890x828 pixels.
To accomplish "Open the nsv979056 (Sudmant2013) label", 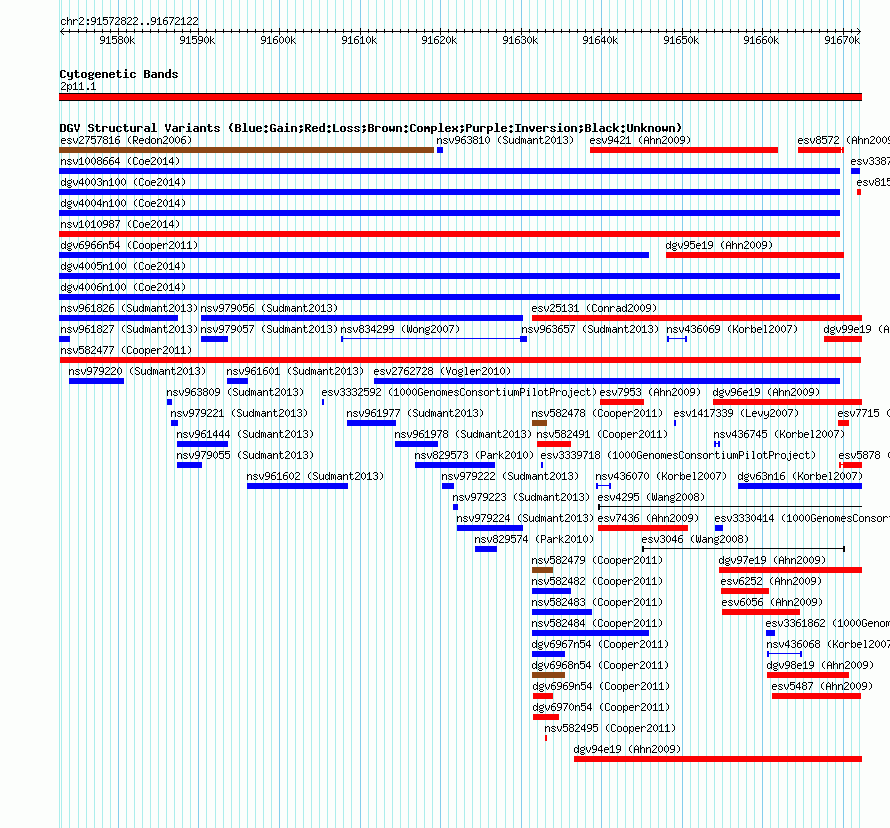I will (269, 308).
